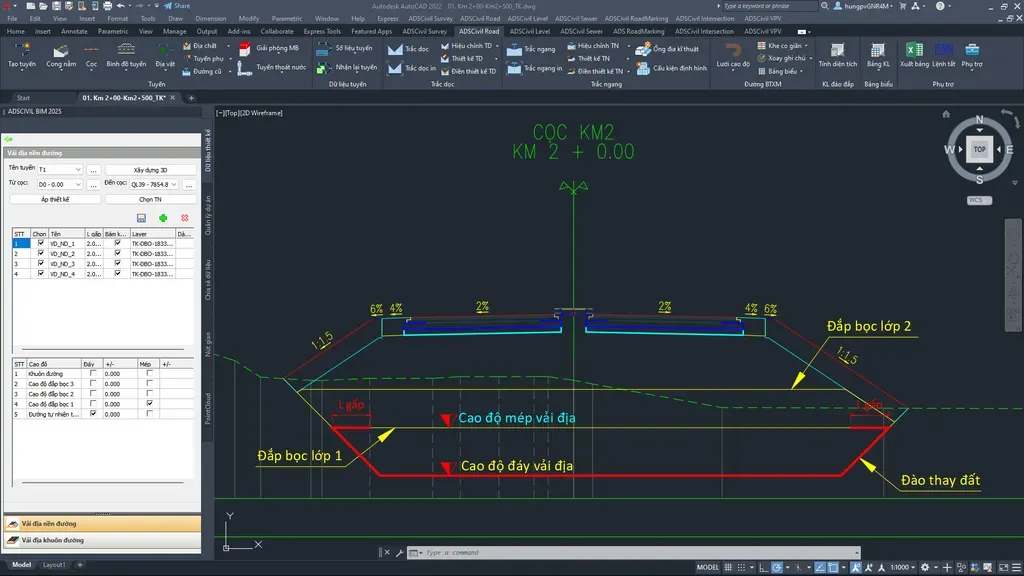Uncheck Chọn for row VD_ND_1

pyautogui.click(x=40, y=244)
